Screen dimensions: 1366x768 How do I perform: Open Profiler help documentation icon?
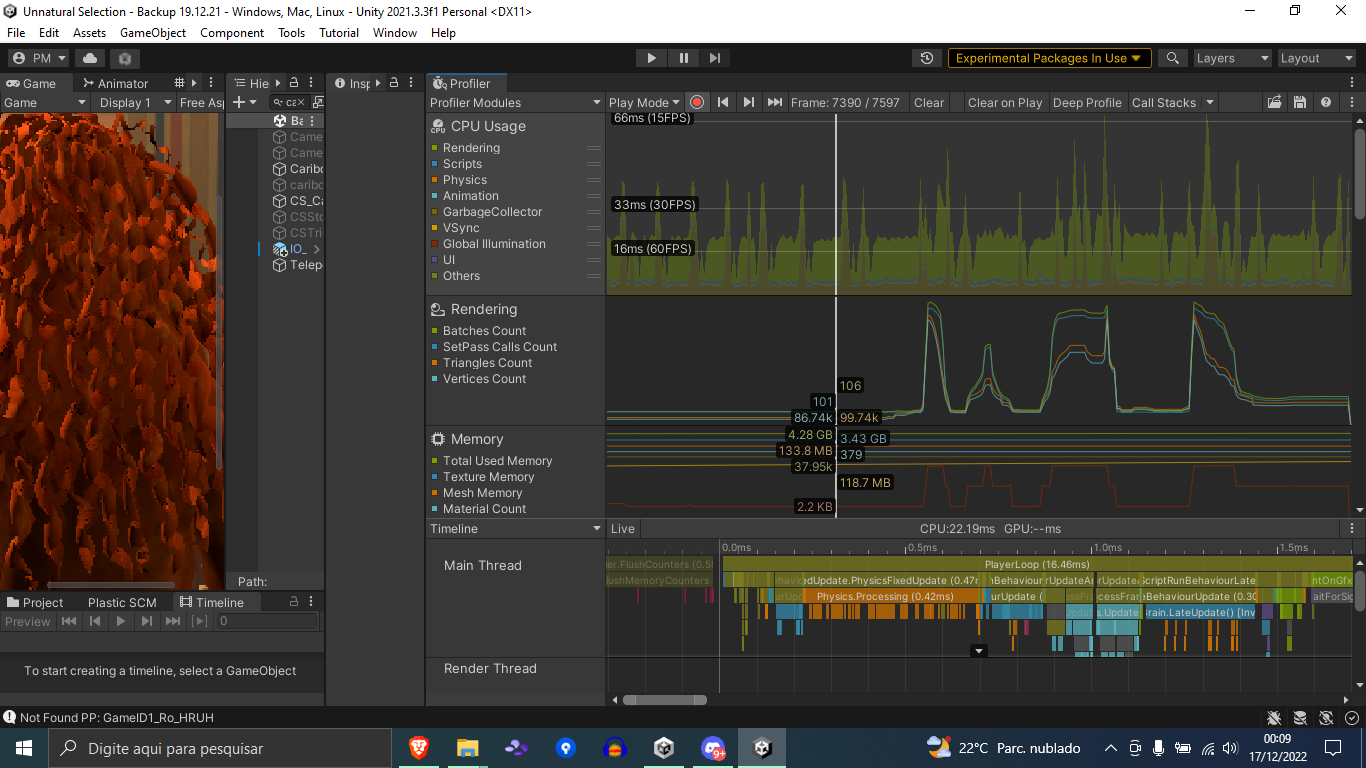[x=1325, y=102]
